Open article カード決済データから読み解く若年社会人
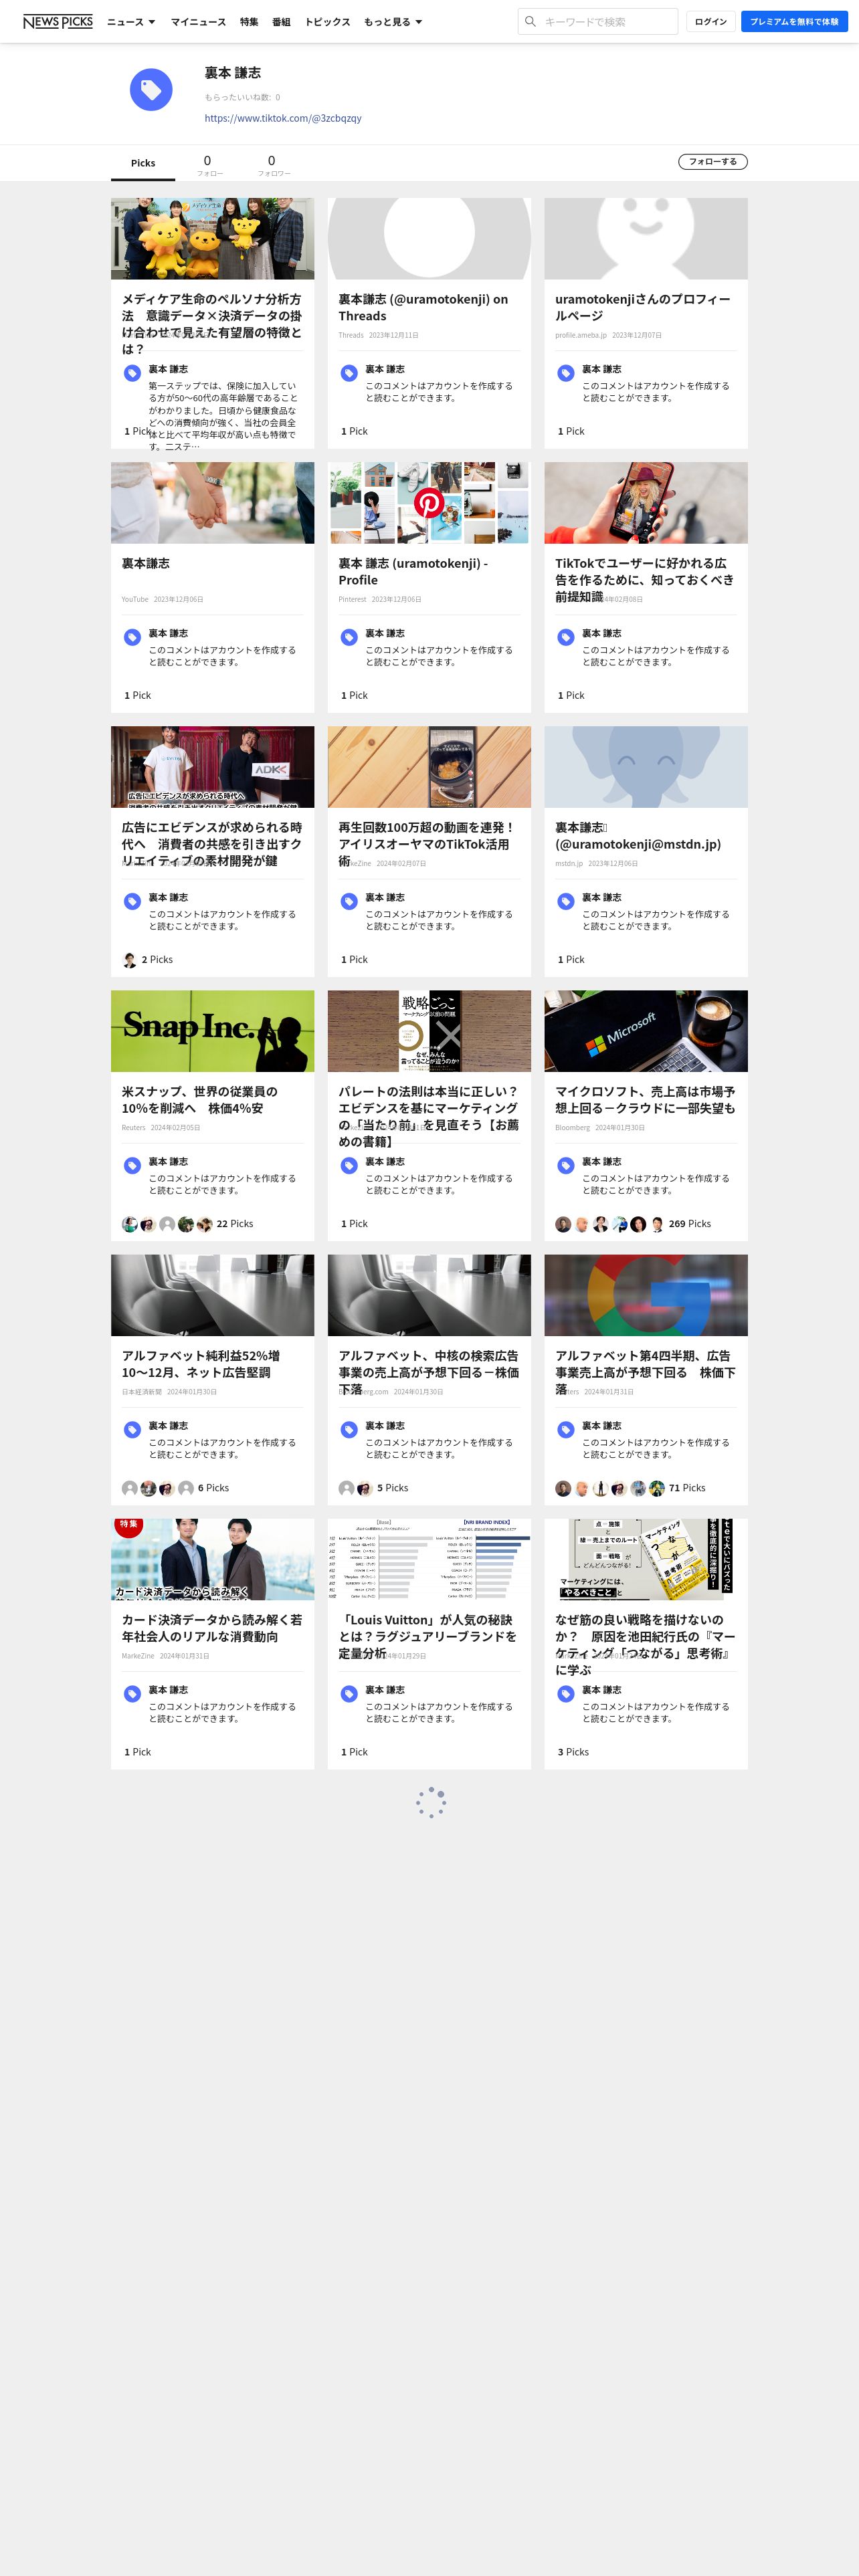 coord(212,1628)
